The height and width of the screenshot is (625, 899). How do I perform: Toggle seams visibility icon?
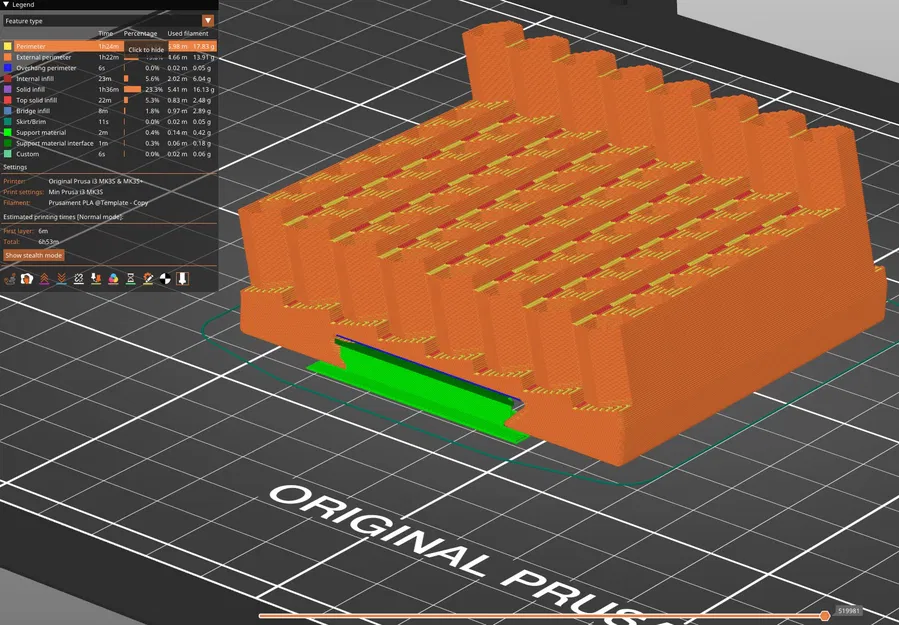tap(79, 279)
